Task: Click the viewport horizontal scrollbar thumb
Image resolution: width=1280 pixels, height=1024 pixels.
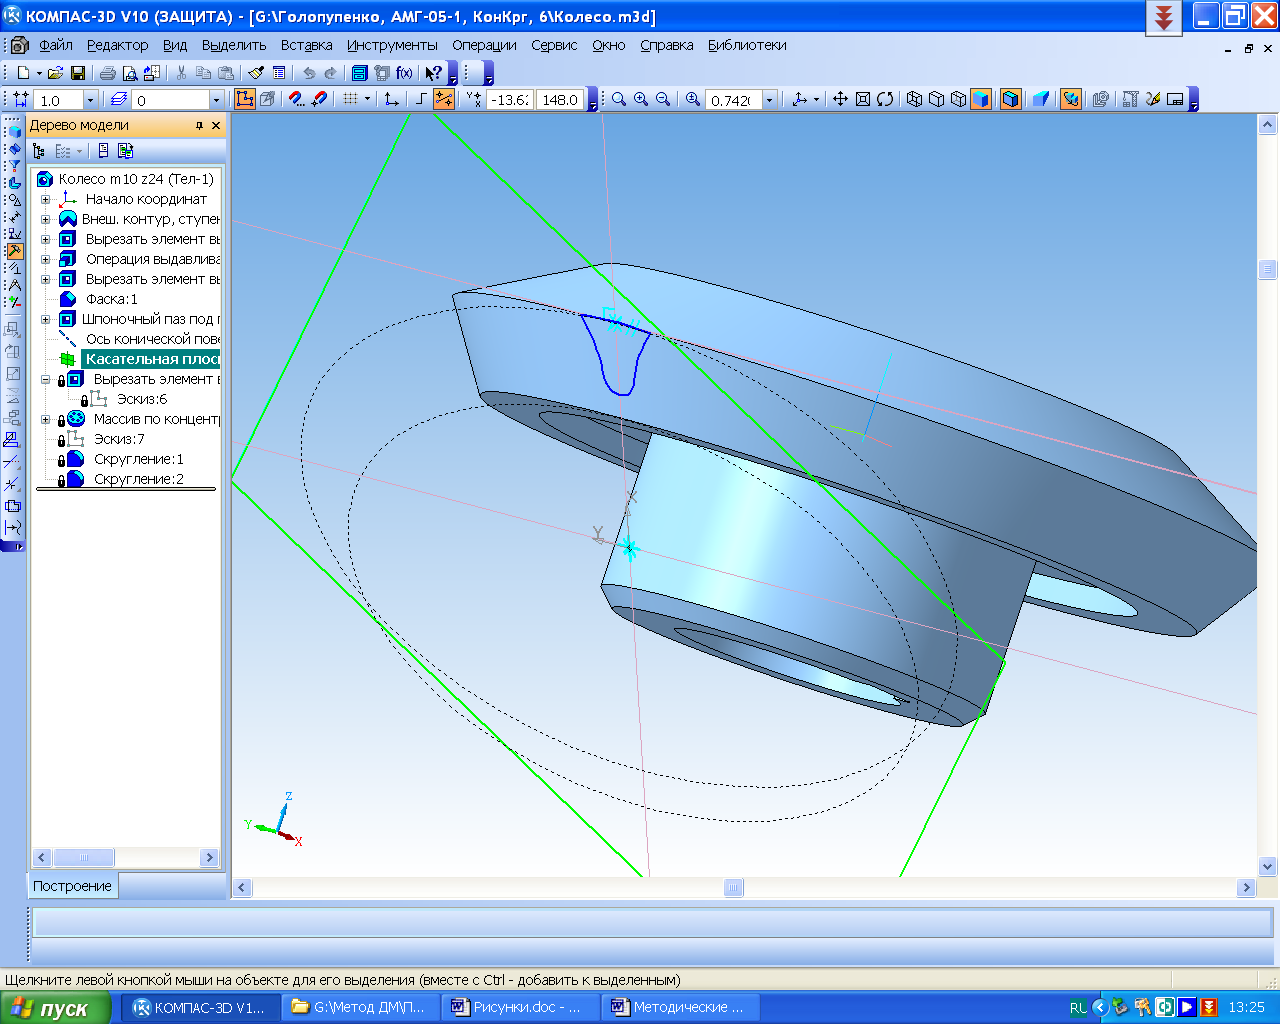Action: (x=734, y=887)
